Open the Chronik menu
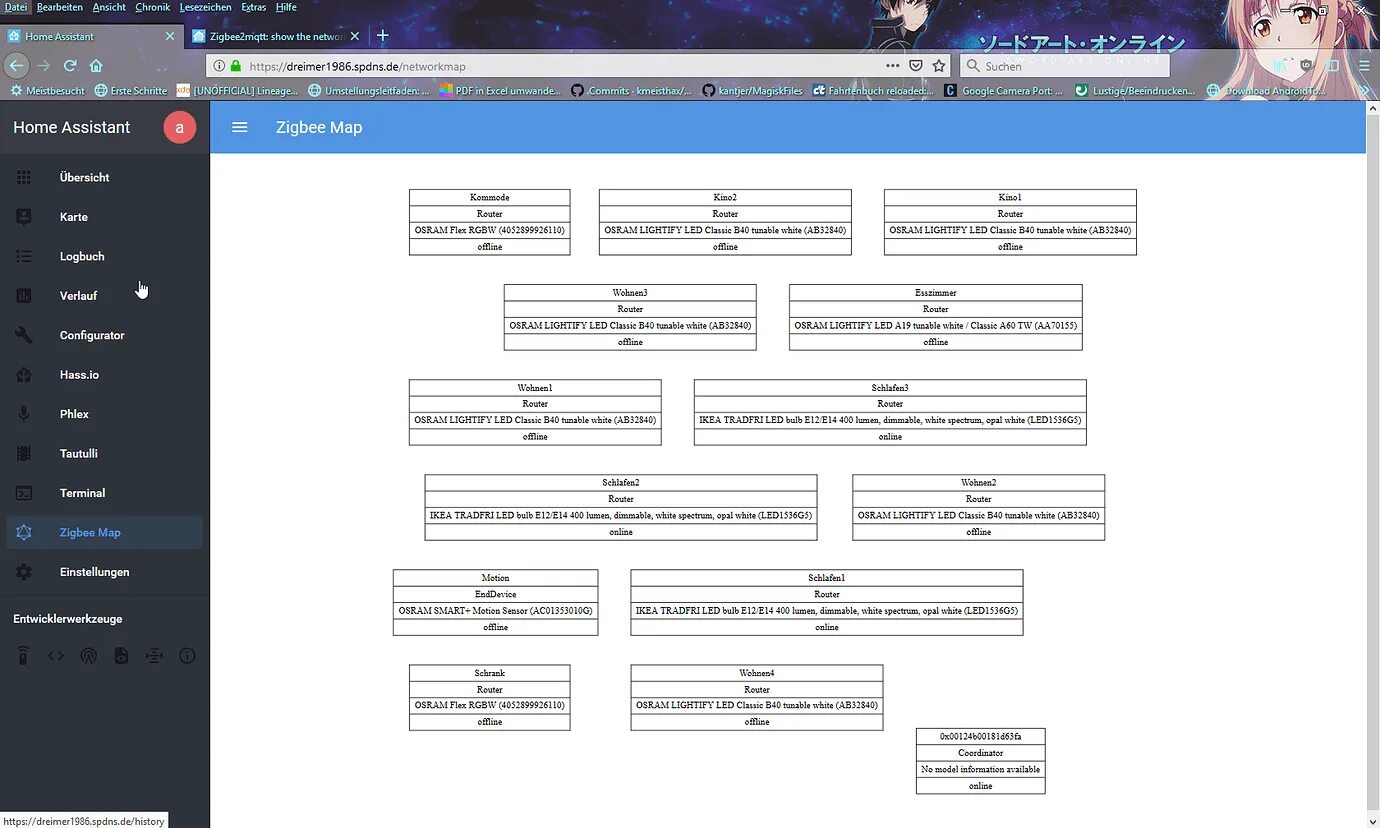The width and height of the screenshot is (1380, 828). tap(153, 7)
